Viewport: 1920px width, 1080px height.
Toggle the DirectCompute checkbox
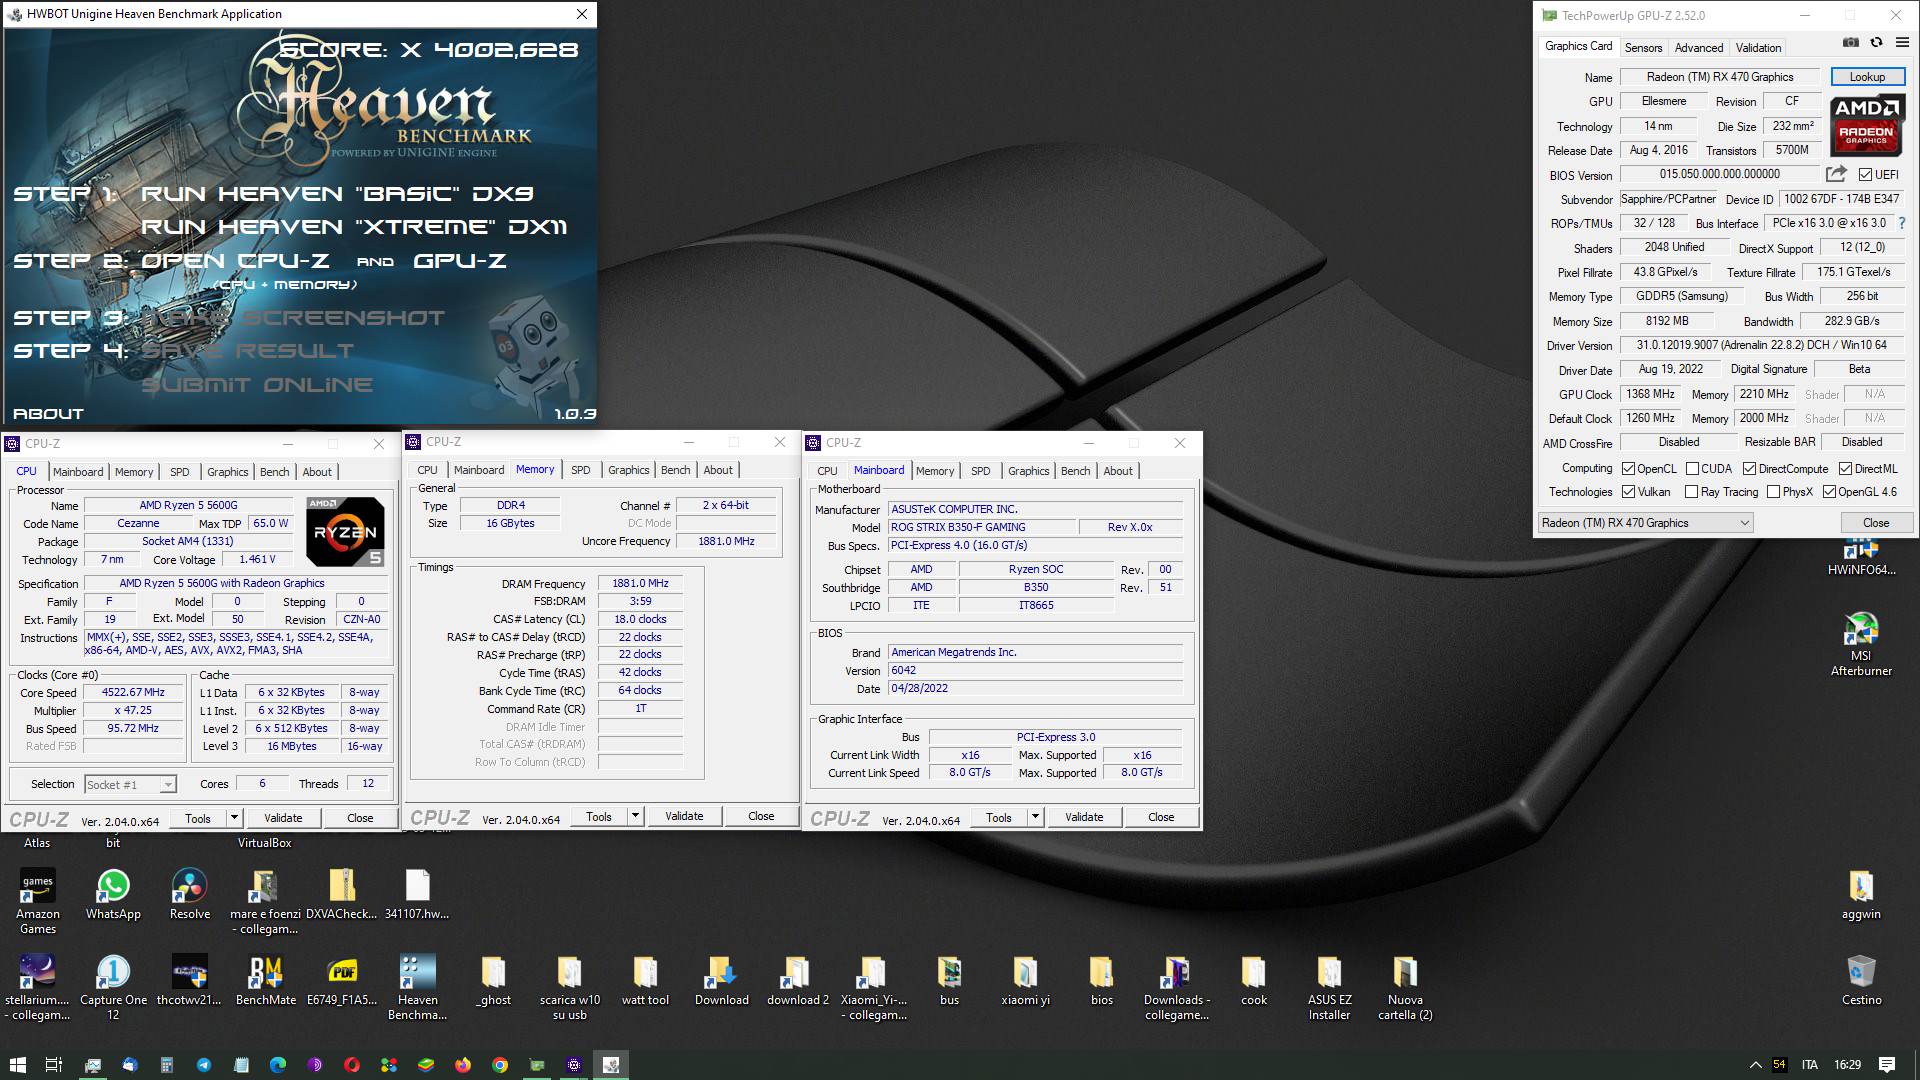[1749, 469]
